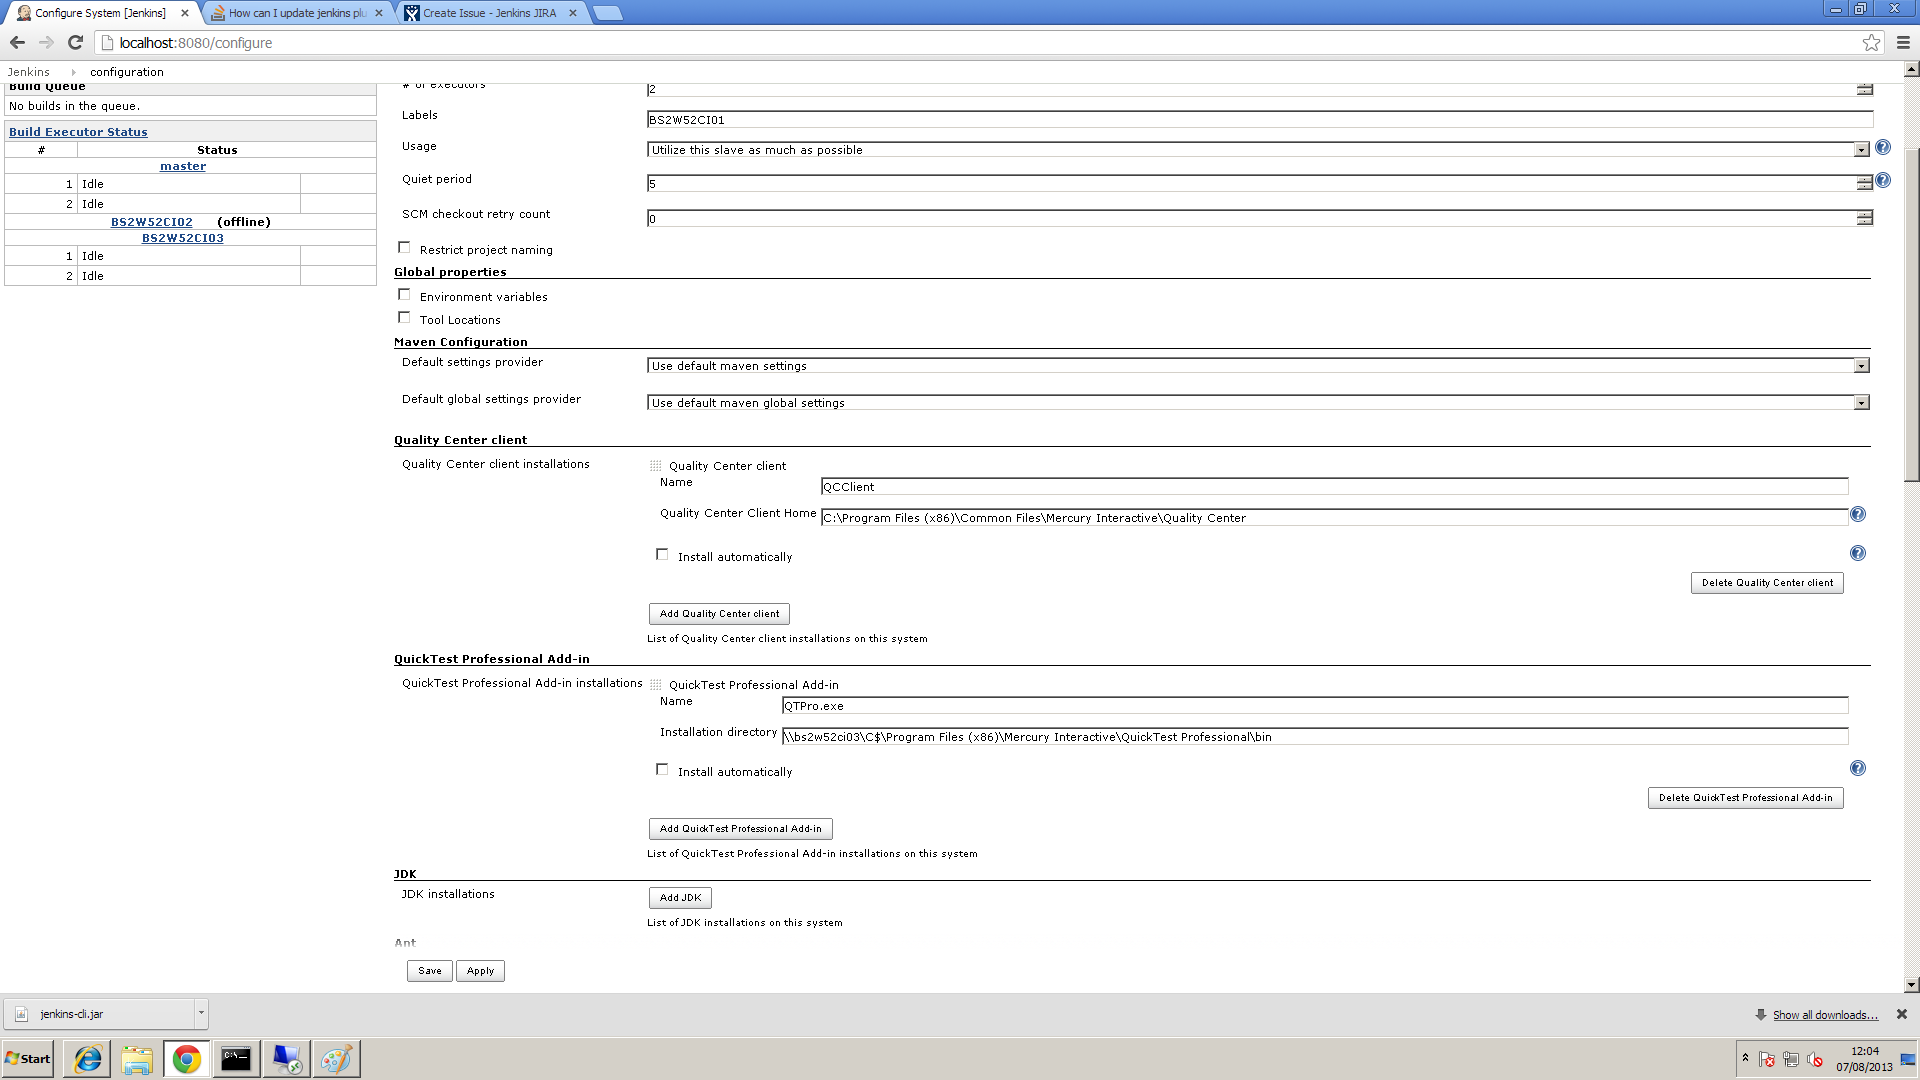Bookmark page using the star icon

point(1871,43)
